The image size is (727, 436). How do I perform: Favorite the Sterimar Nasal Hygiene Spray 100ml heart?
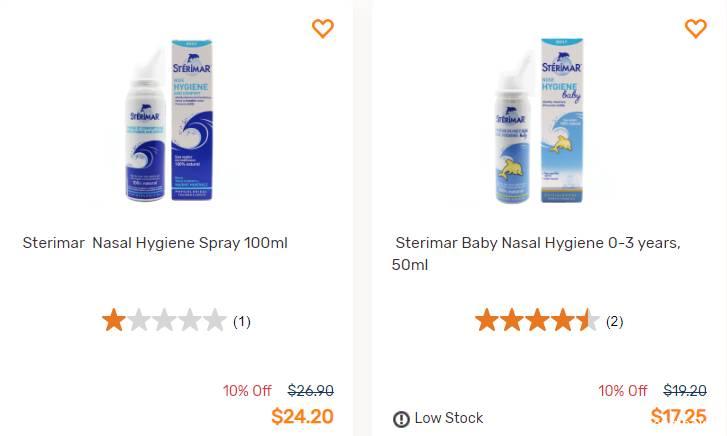pyautogui.click(x=323, y=29)
